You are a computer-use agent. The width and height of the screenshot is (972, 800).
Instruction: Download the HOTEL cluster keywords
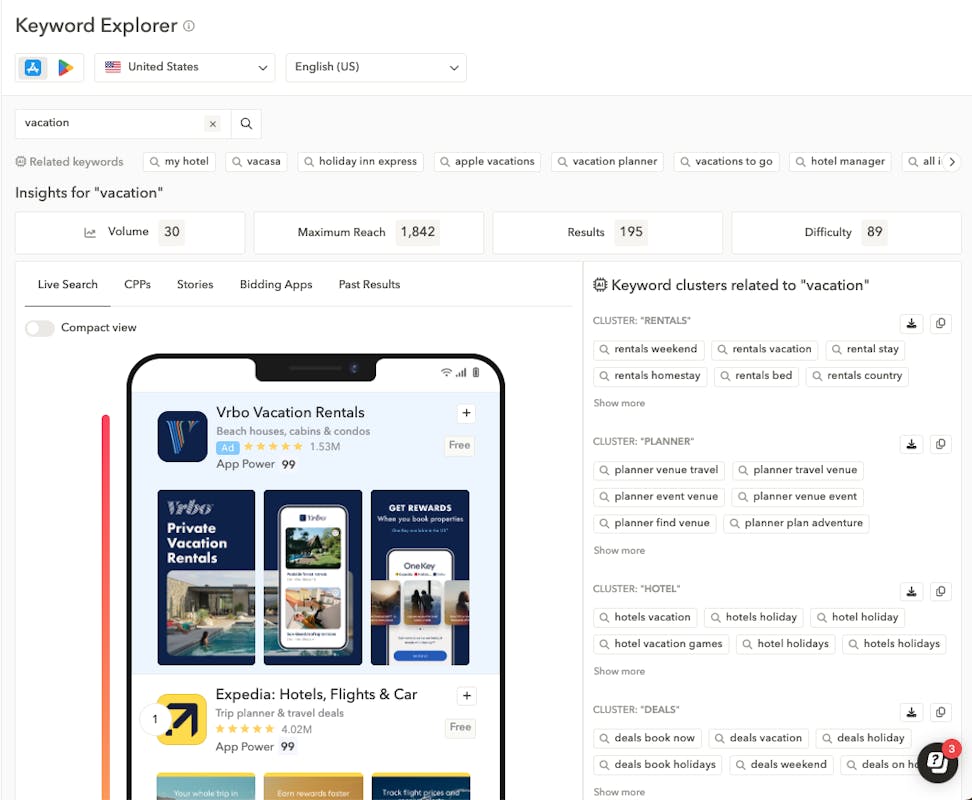coord(911,591)
